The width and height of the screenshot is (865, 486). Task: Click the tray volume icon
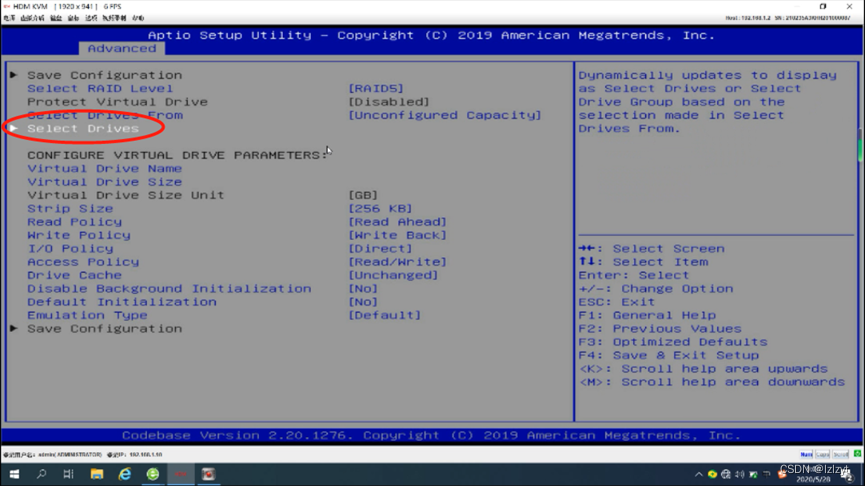(x=740, y=474)
